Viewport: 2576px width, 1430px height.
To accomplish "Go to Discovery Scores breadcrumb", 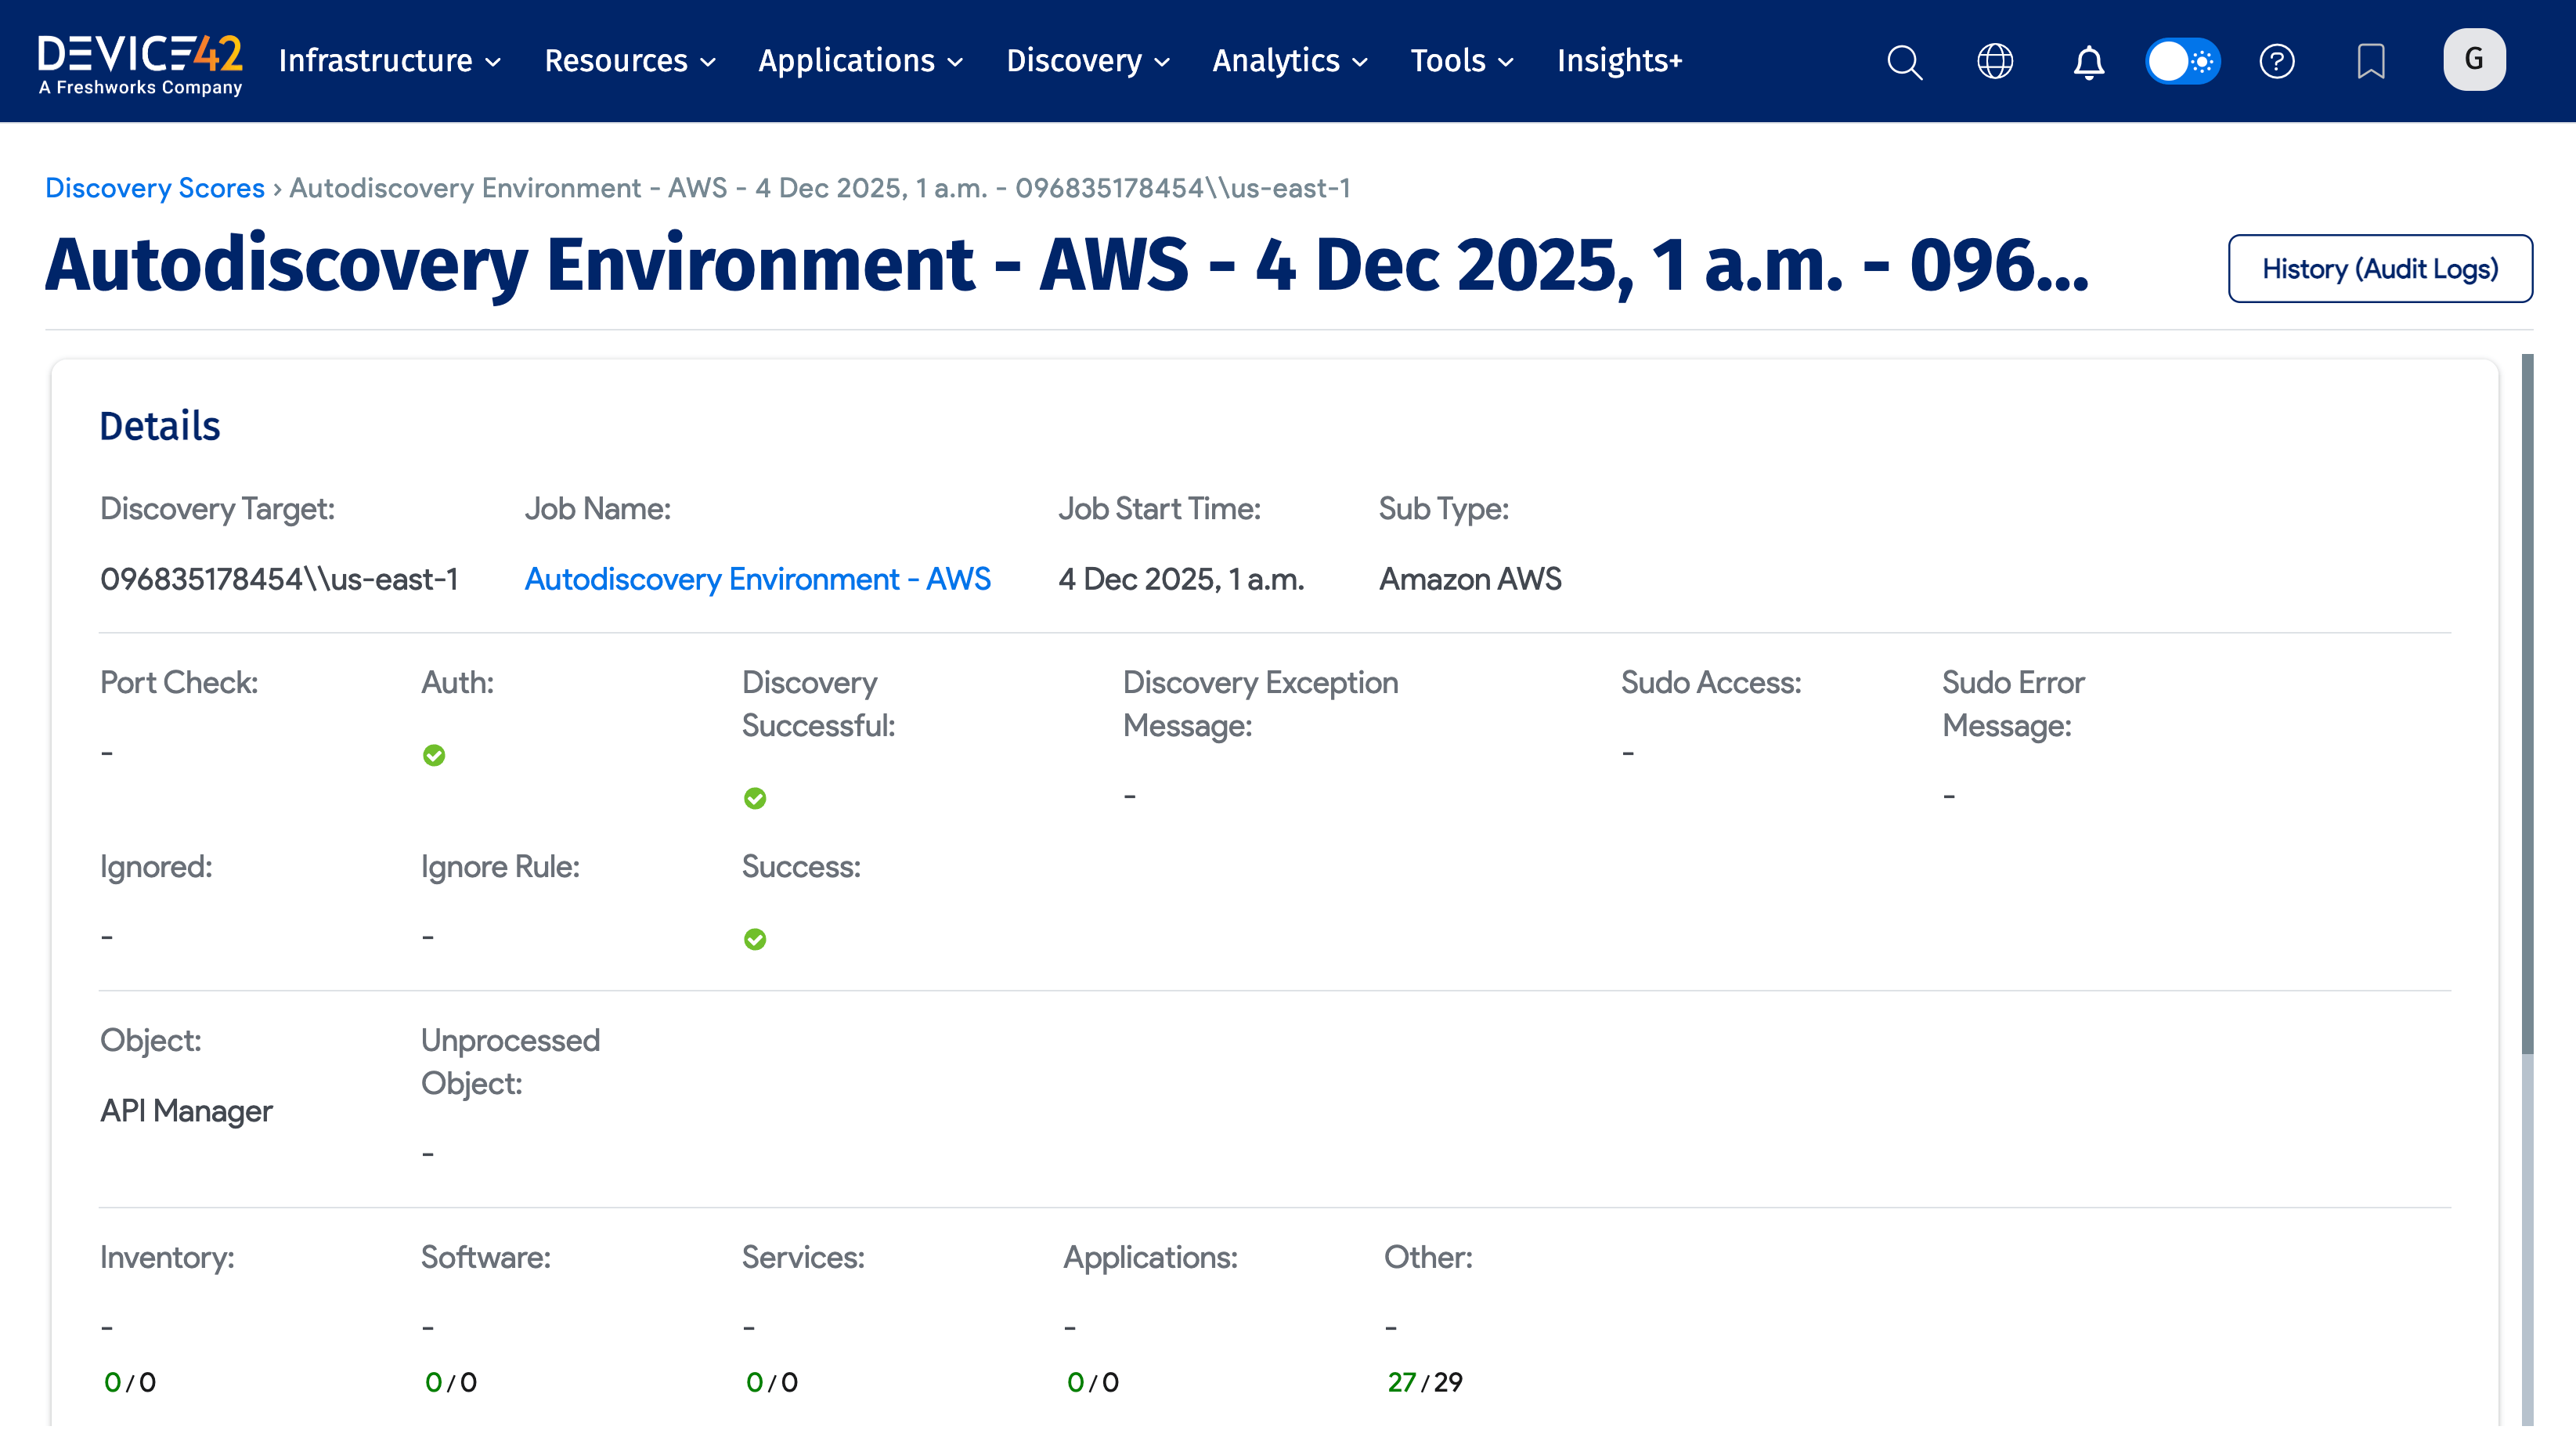I will (155, 188).
